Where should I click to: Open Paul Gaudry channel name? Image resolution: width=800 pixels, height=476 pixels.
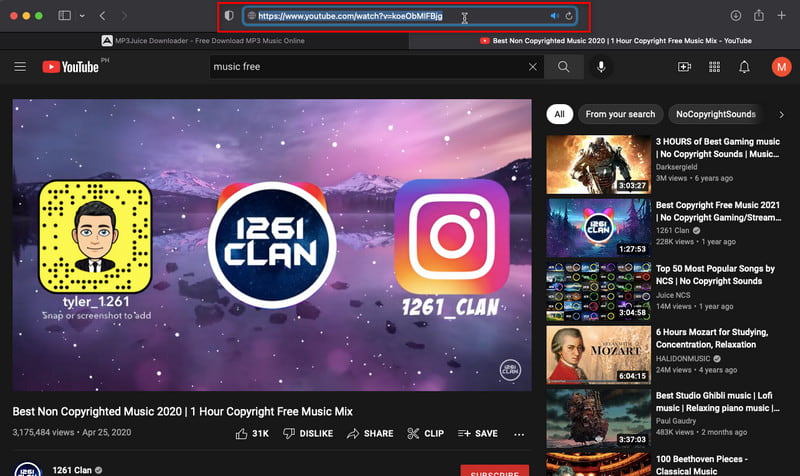pos(676,421)
